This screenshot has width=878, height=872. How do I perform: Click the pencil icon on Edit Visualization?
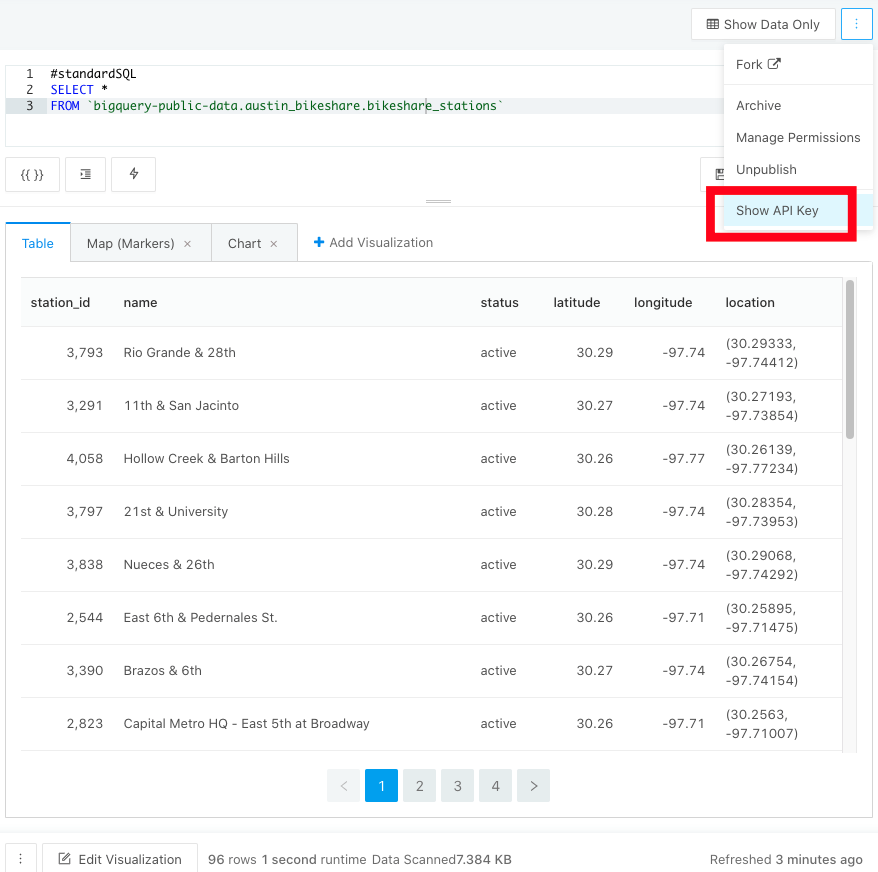66,858
